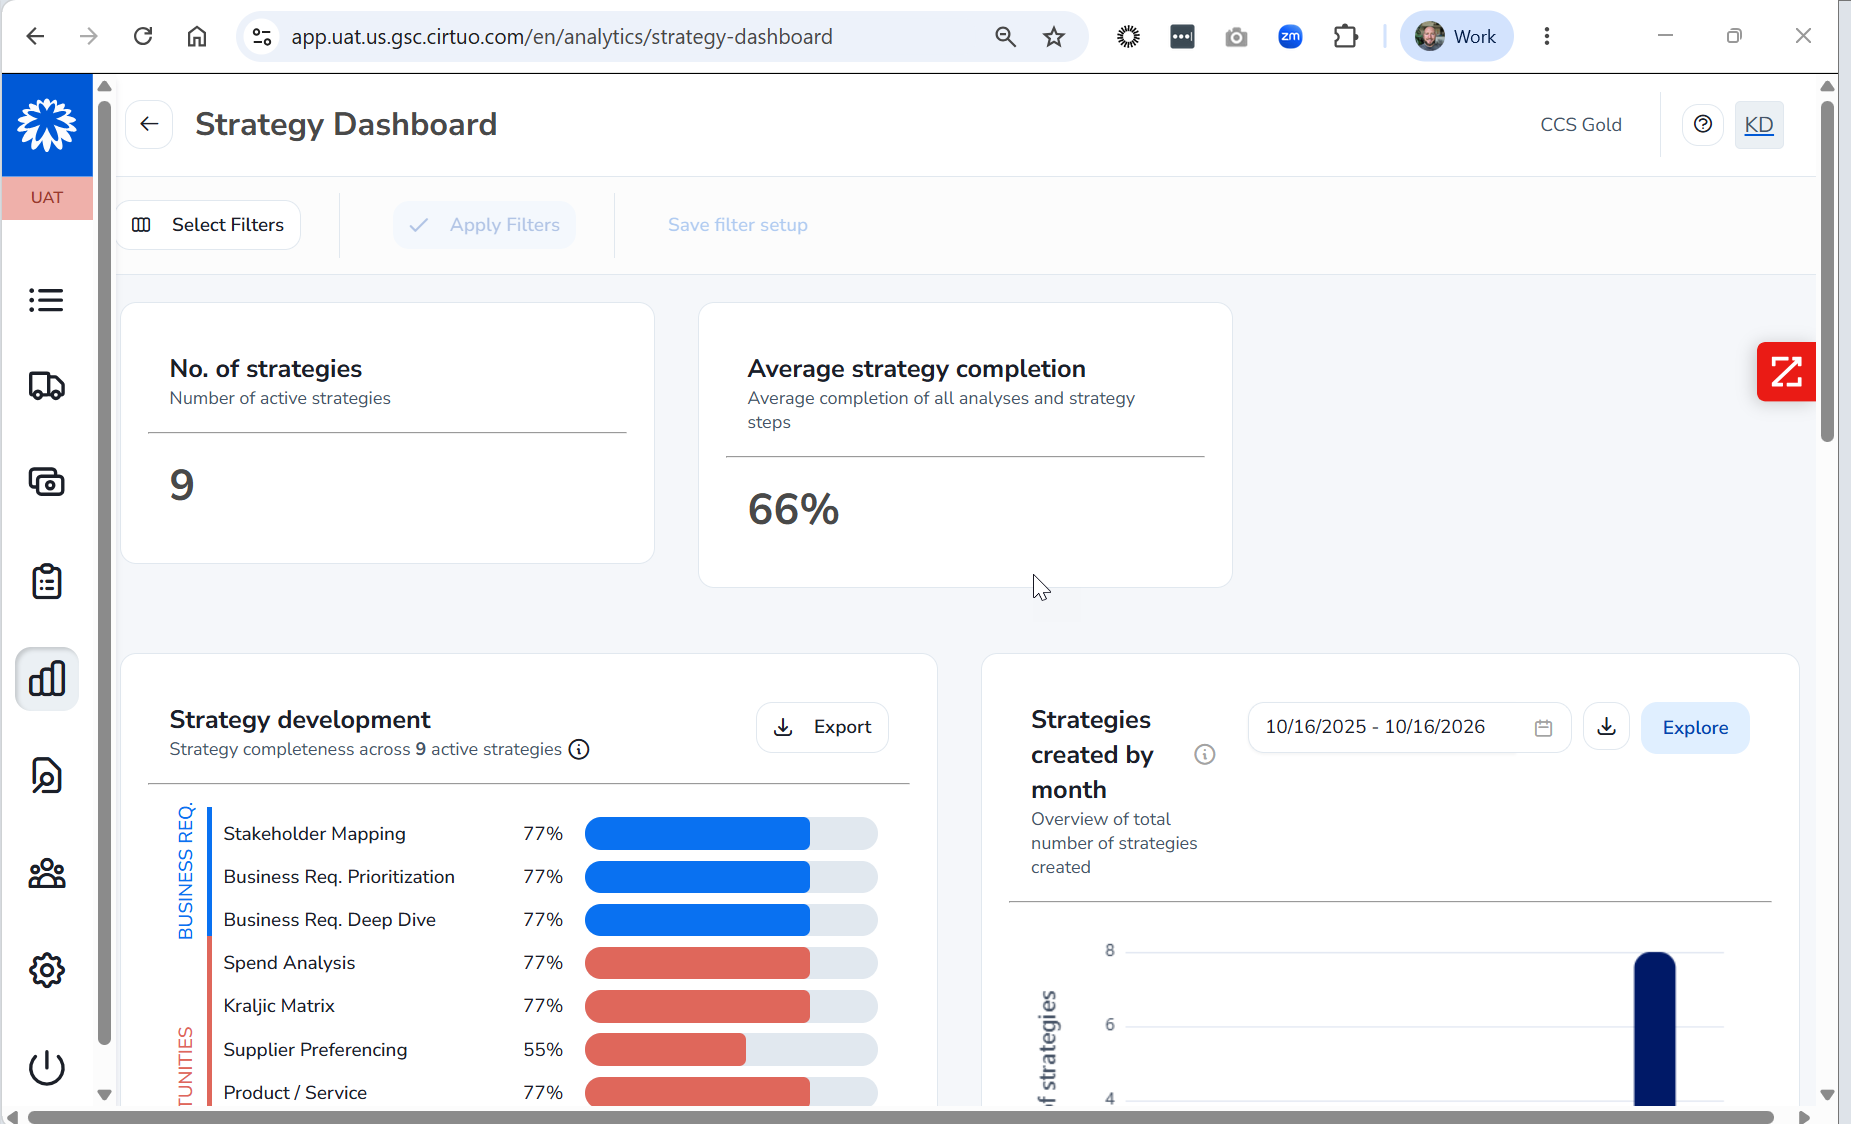This screenshot has height=1124, width=1851.
Task: Click the date range input 10/16/2025 - 10/16/2026
Action: 1409,727
